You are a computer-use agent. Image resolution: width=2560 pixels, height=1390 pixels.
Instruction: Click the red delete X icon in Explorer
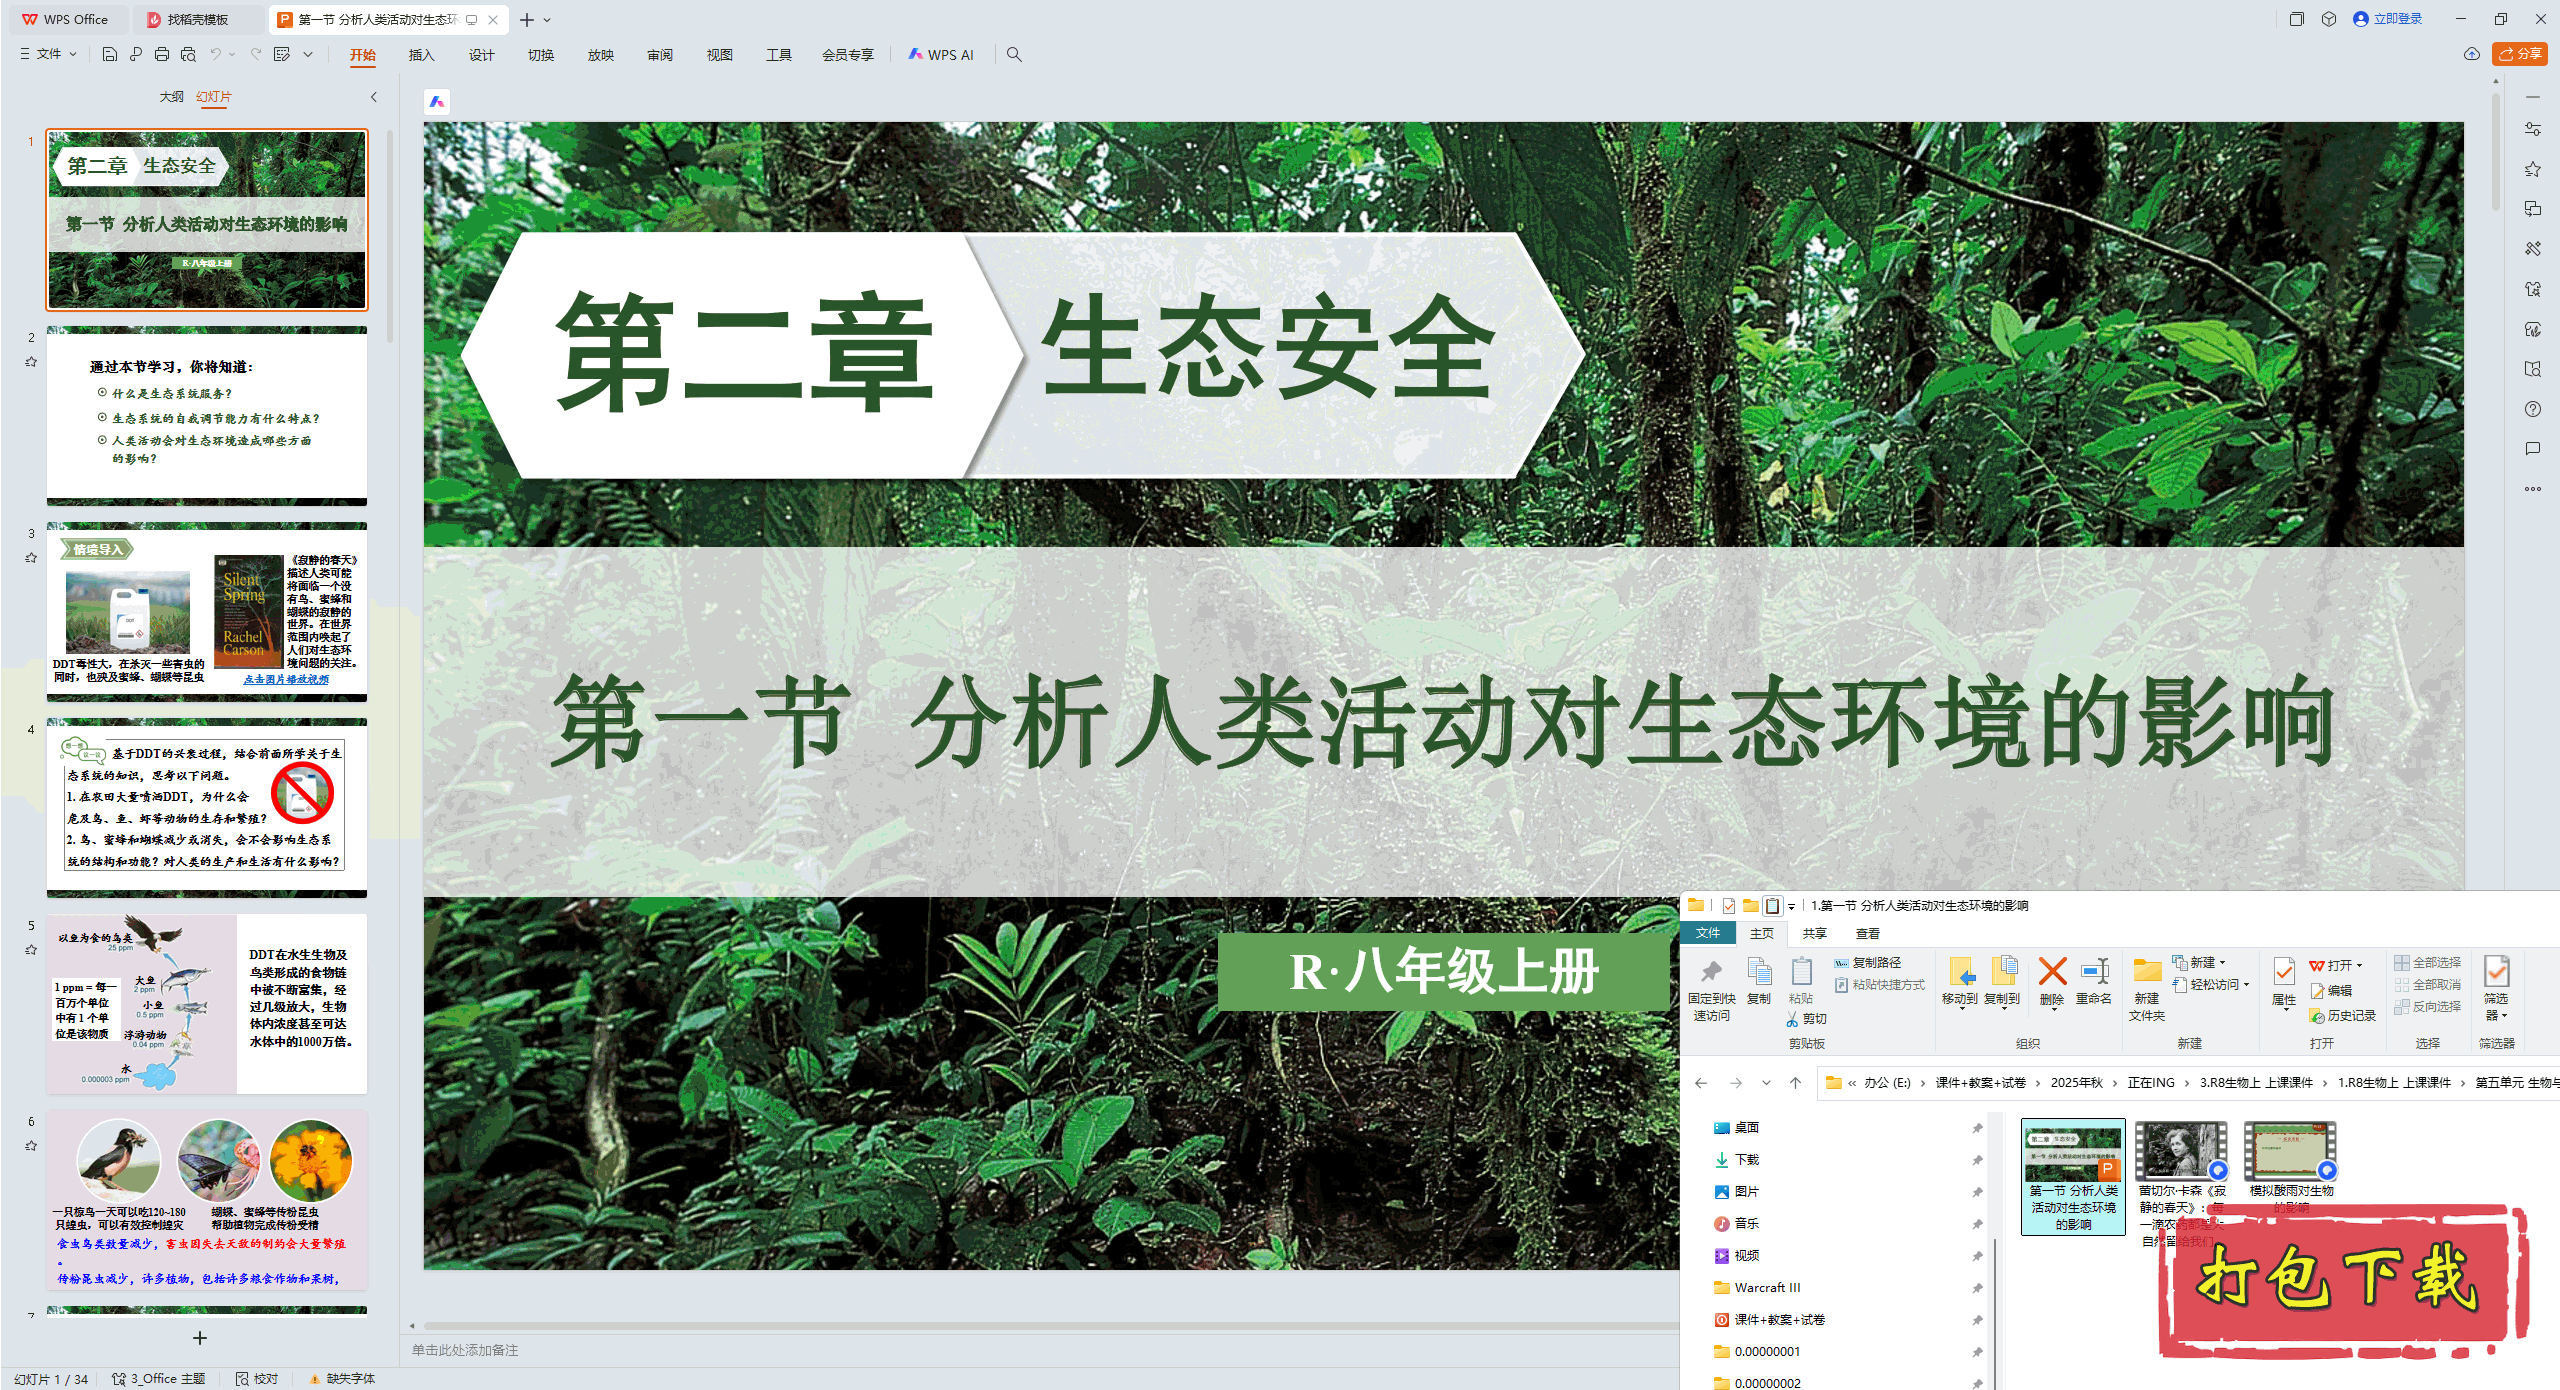pyautogui.click(x=2052, y=973)
